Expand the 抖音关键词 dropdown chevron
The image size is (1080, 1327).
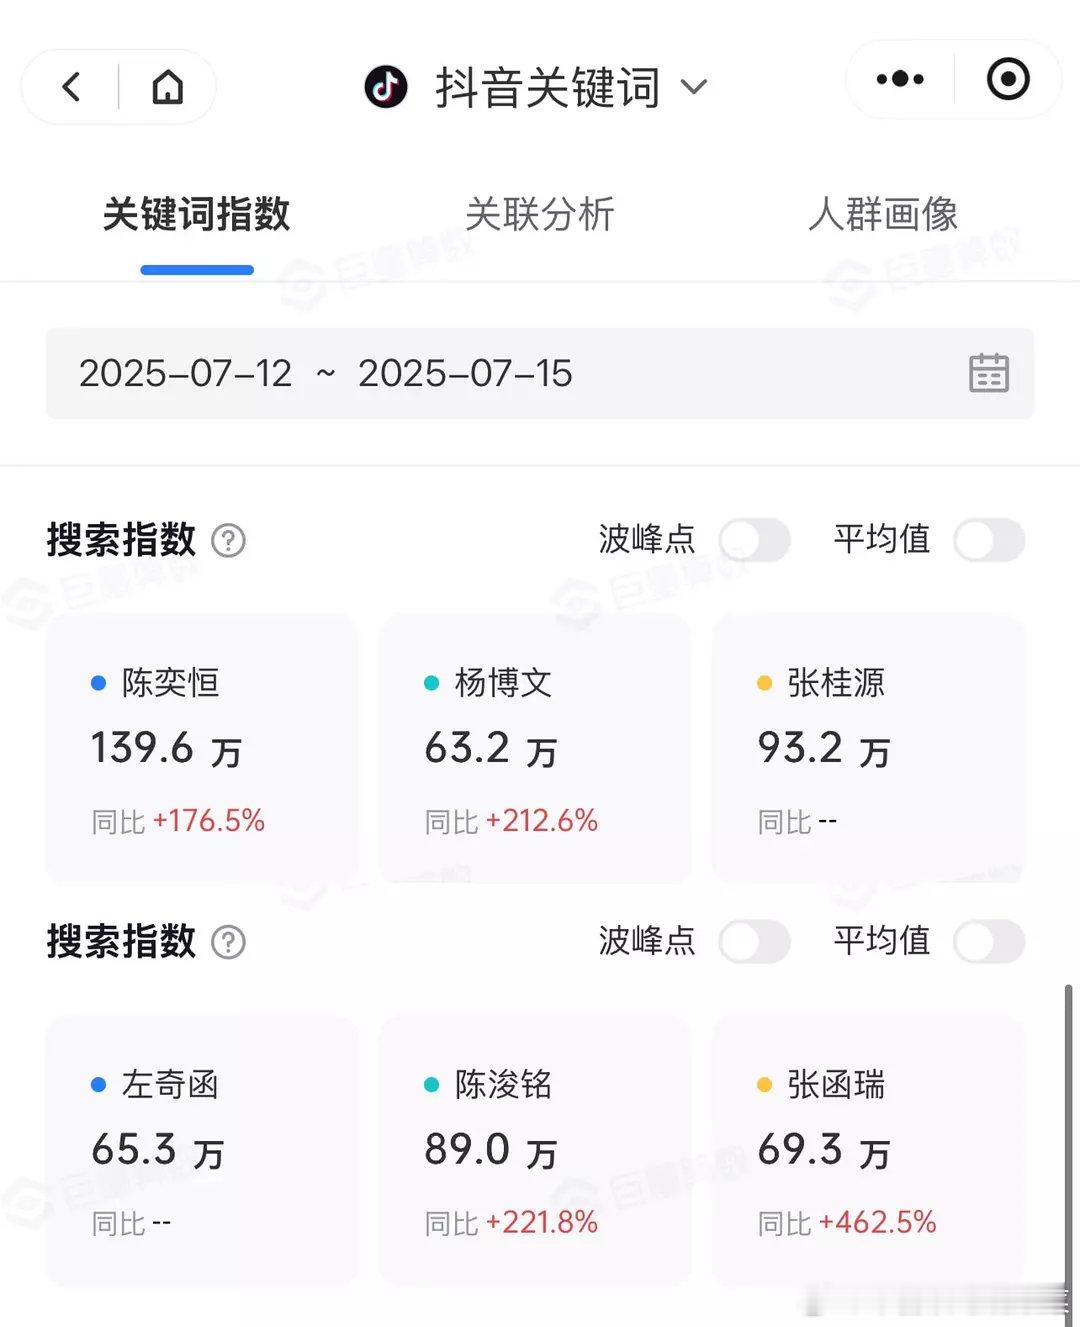coord(694,87)
